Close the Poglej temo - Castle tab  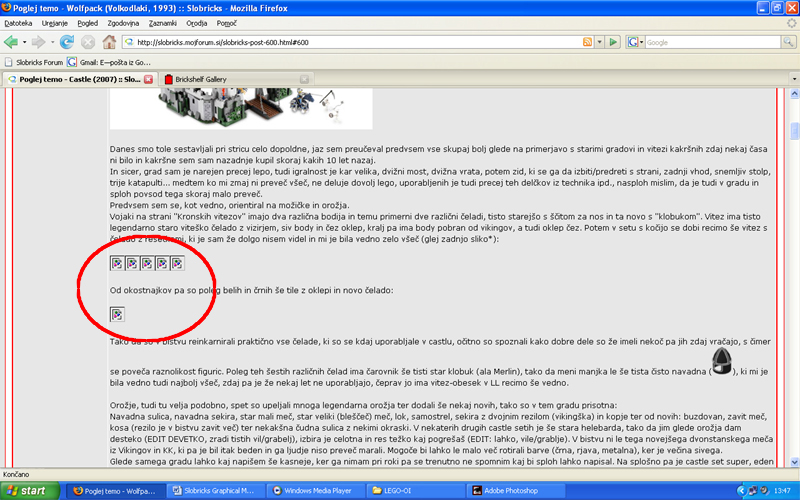148,79
